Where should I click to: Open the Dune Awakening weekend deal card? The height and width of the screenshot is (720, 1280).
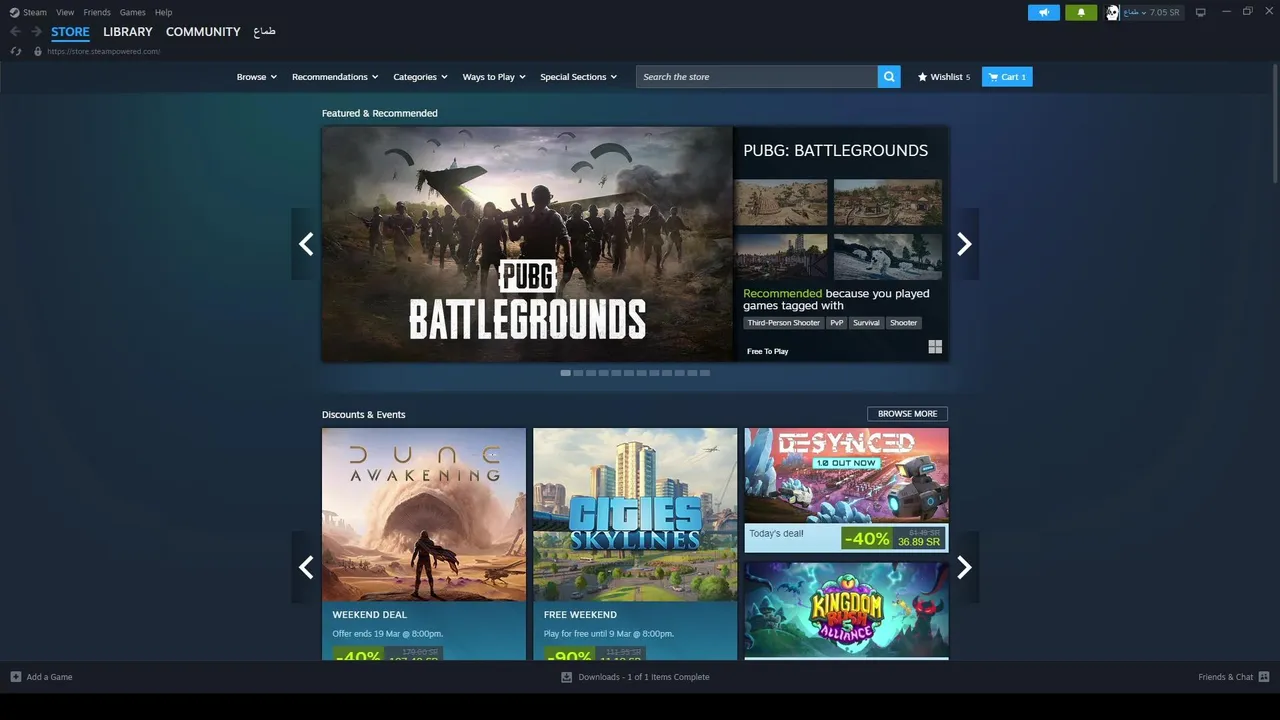(x=424, y=544)
